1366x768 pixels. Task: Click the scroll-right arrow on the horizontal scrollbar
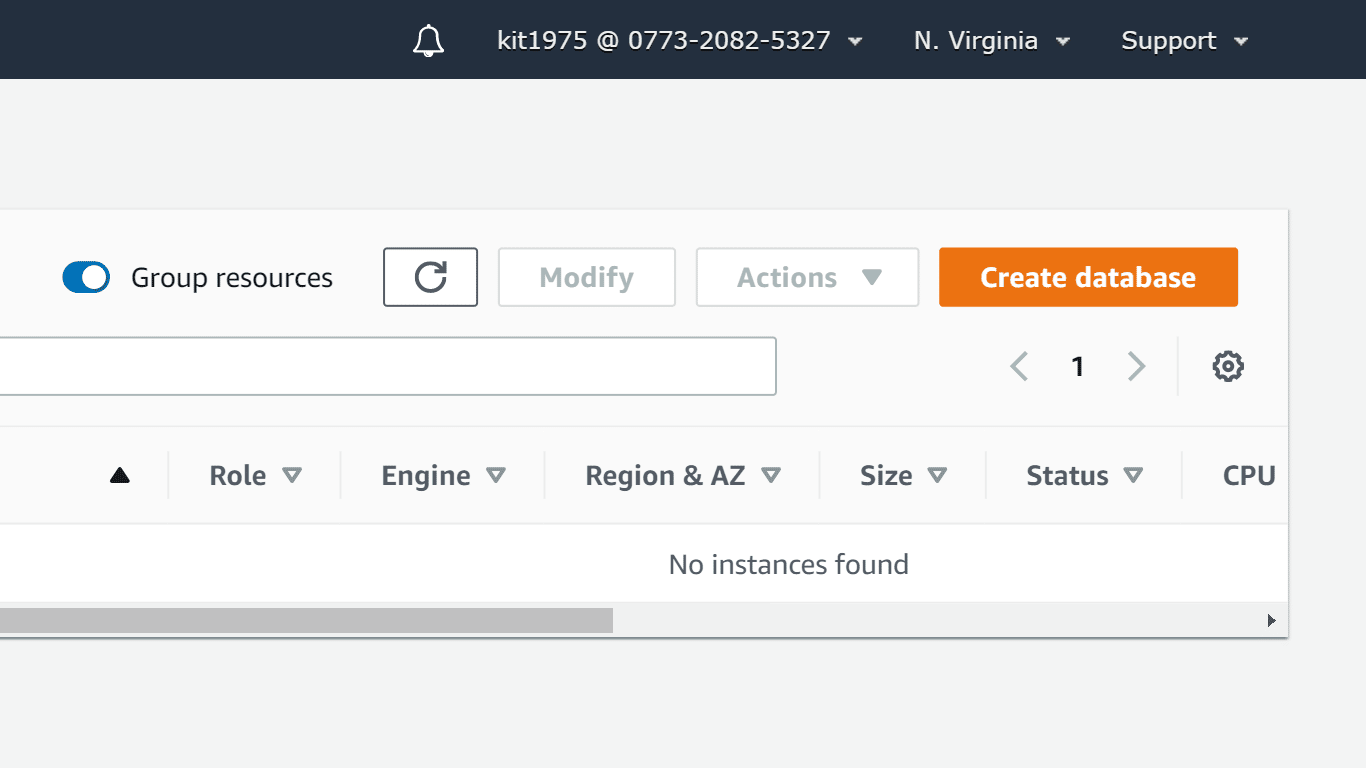[1271, 620]
